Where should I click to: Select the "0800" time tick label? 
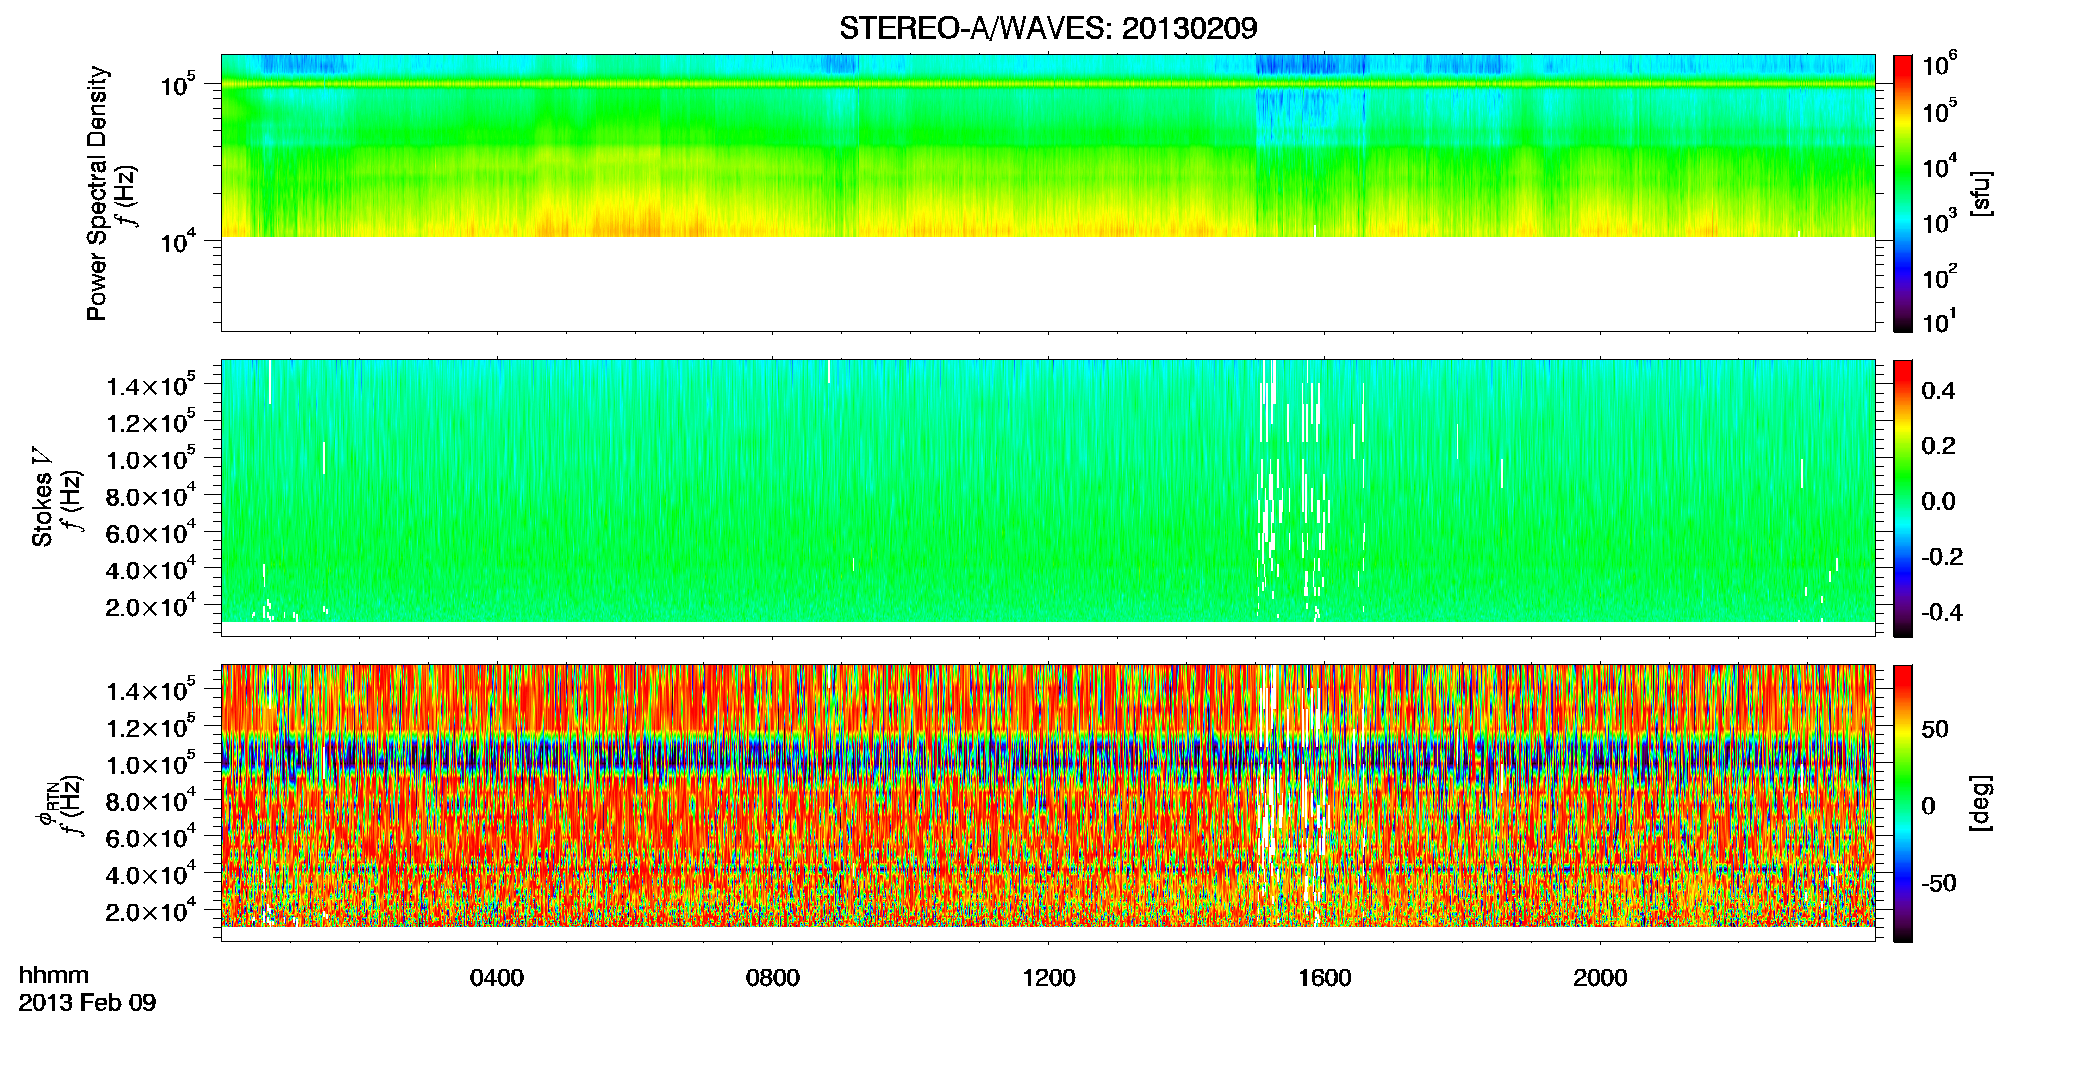coord(773,978)
